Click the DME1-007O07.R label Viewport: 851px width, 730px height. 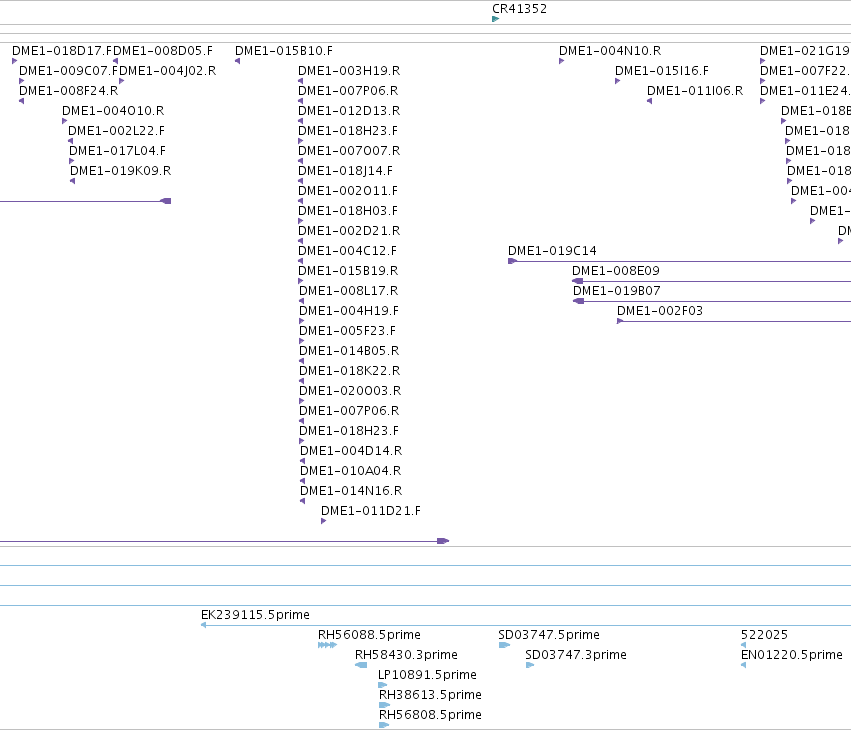point(349,151)
